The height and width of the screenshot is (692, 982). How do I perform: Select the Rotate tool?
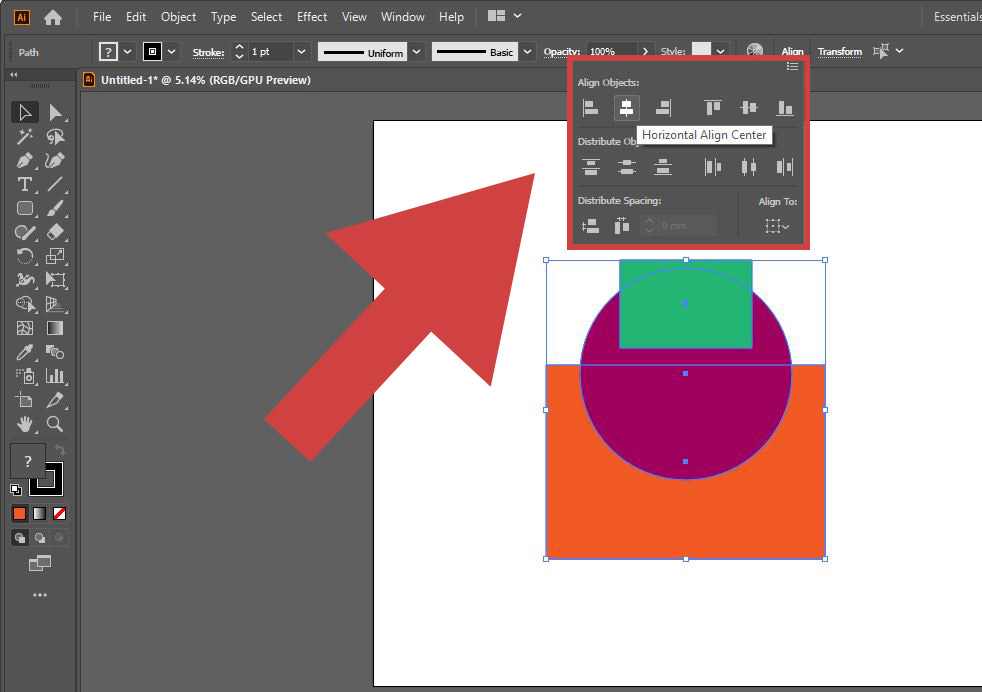coord(25,256)
